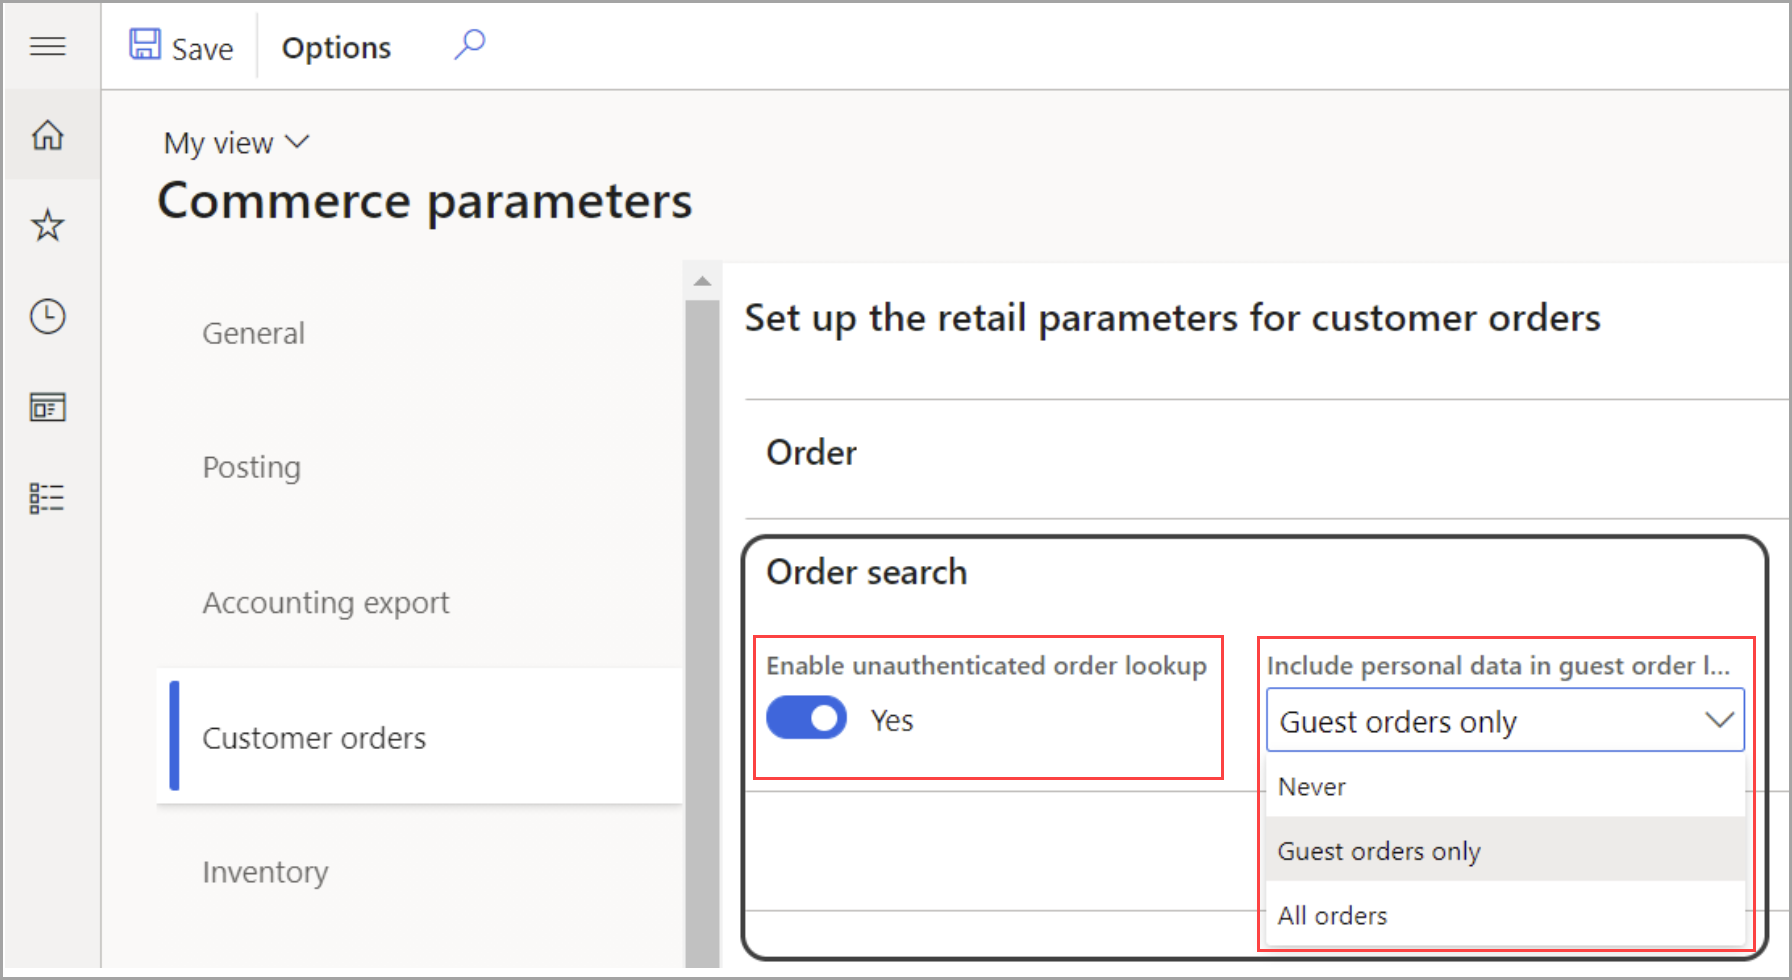Select the Inventory tab
This screenshot has width=1792, height=980.
point(265,872)
